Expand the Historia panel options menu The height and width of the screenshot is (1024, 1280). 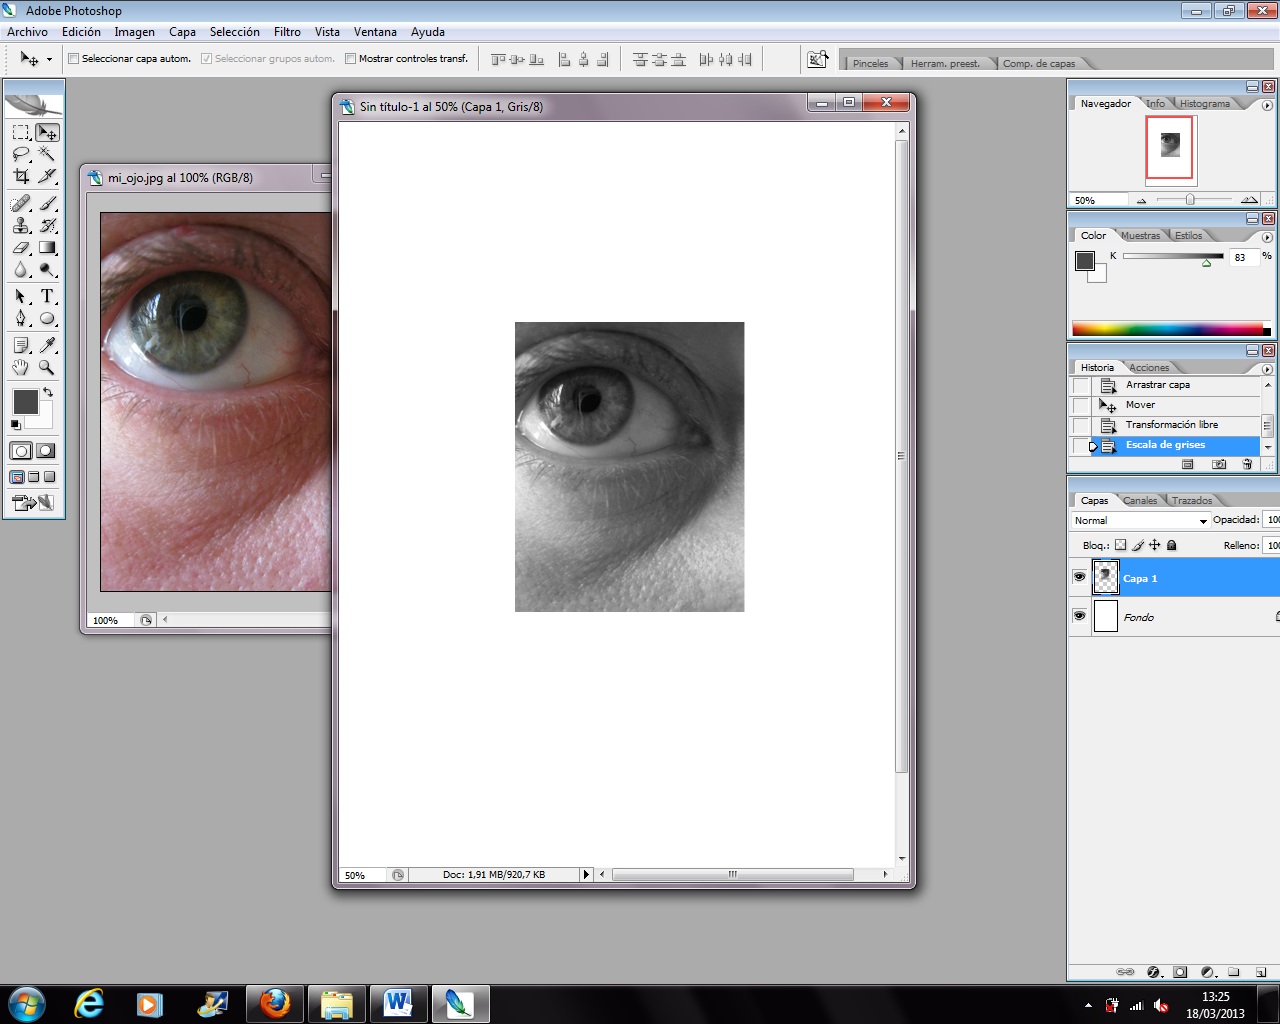click(x=1267, y=369)
